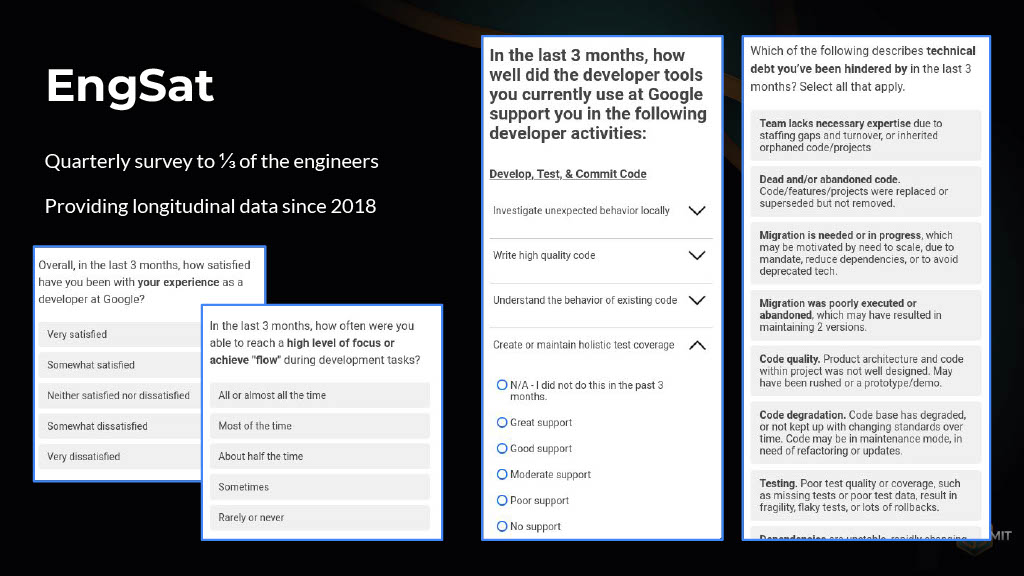Viewport: 1024px width, 576px height.
Task: Select 'Testing' technical debt option
Action: [865, 495]
